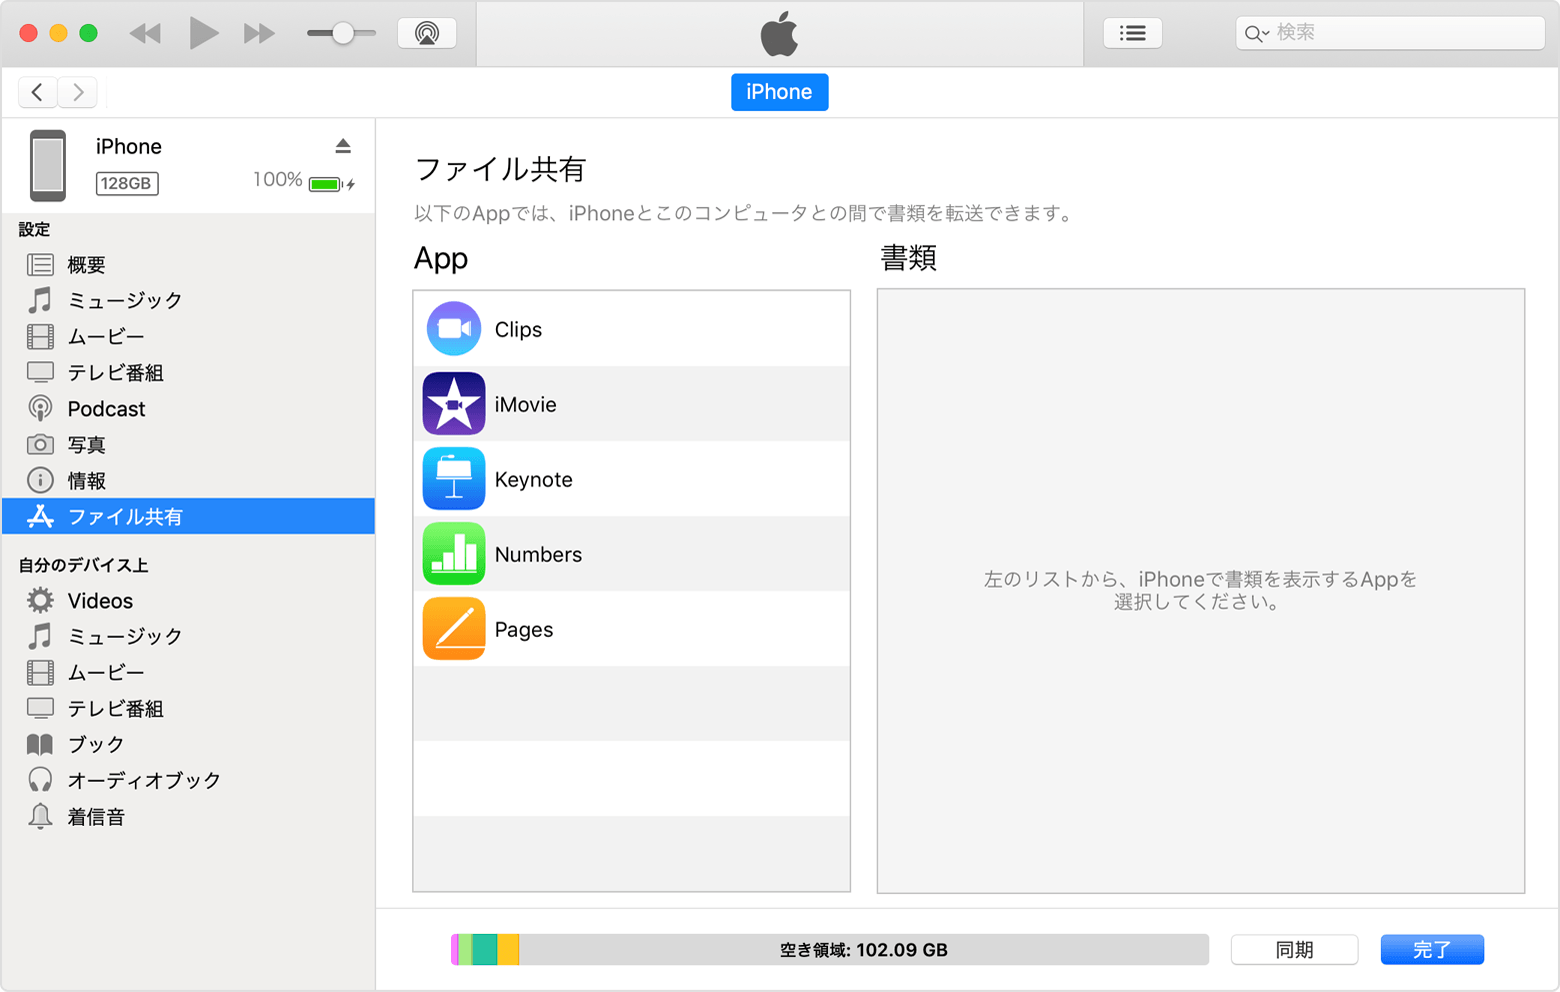
Task: Select Keynote app in file sharing list
Action: (631, 479)
